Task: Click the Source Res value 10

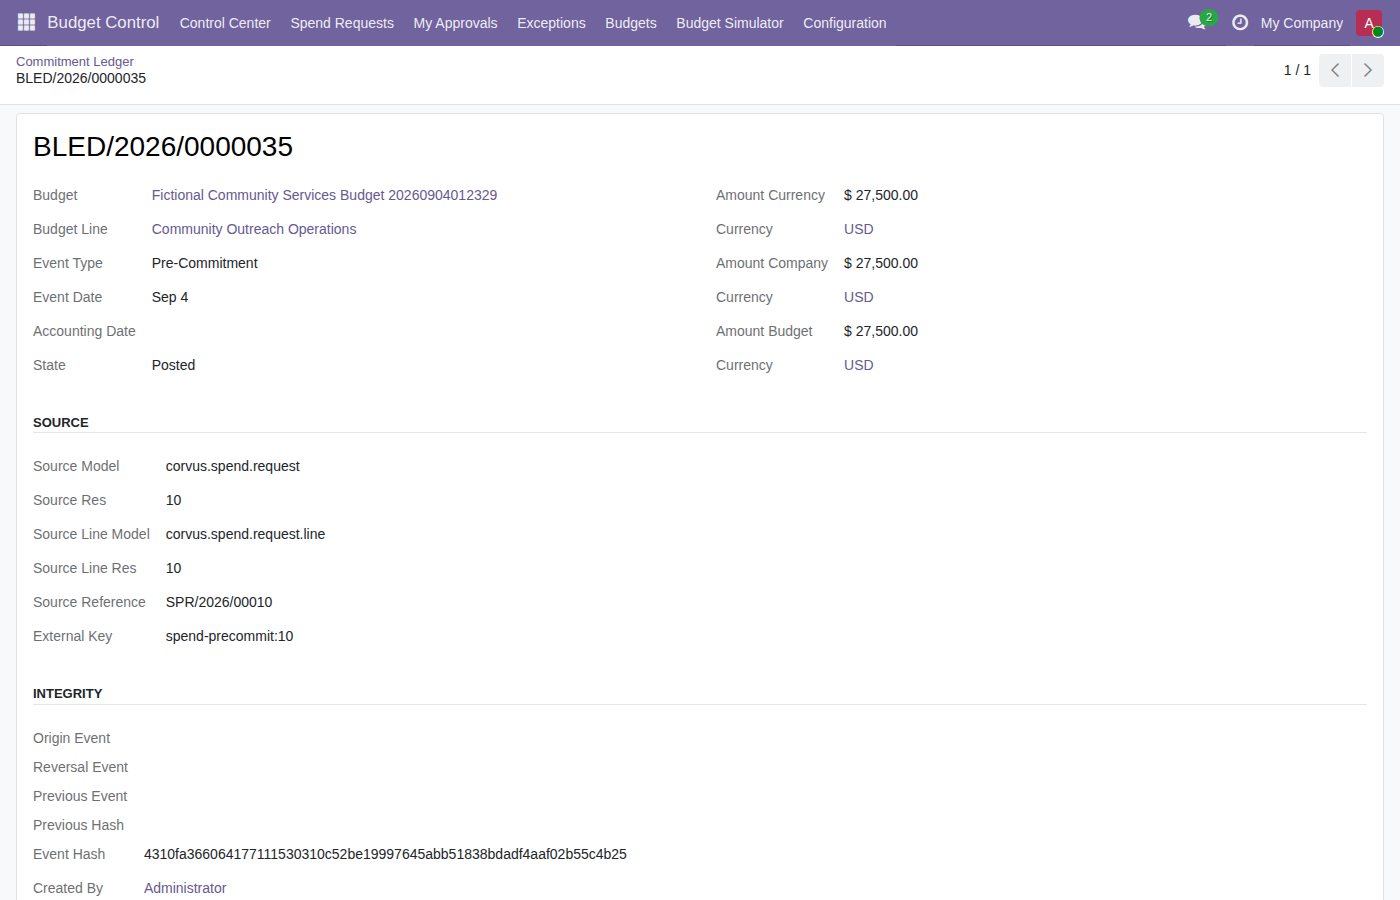Action: (x=174, y=500)
